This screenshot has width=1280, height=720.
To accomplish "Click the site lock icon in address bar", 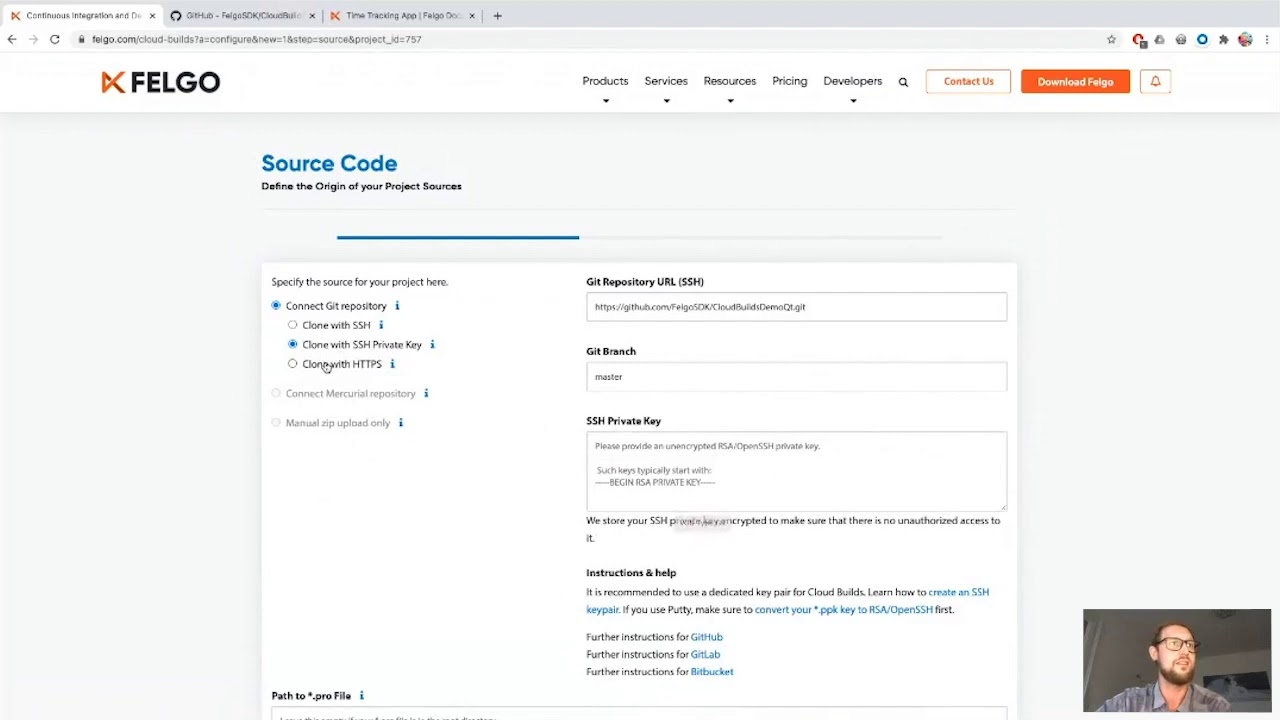I will [x=82, y=39].
